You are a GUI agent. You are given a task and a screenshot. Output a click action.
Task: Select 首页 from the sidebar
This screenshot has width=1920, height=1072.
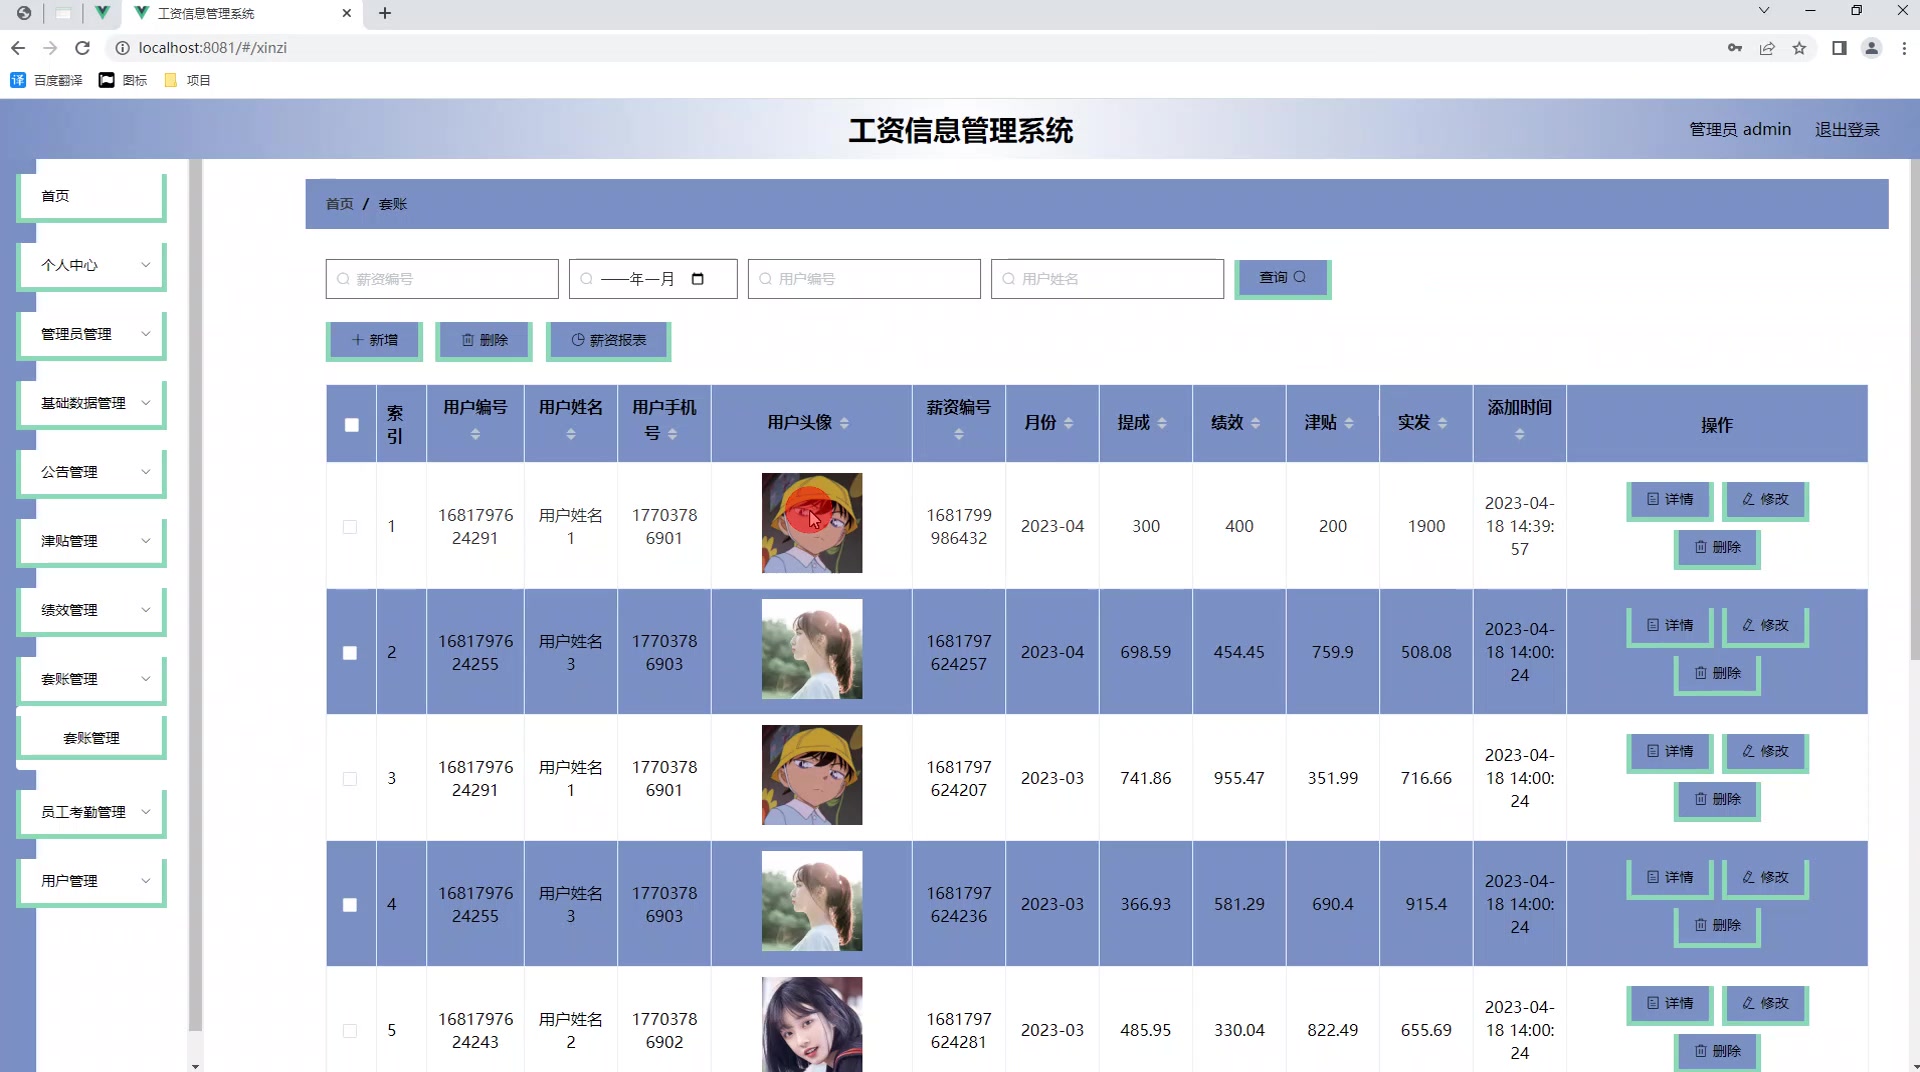[90, 196]
